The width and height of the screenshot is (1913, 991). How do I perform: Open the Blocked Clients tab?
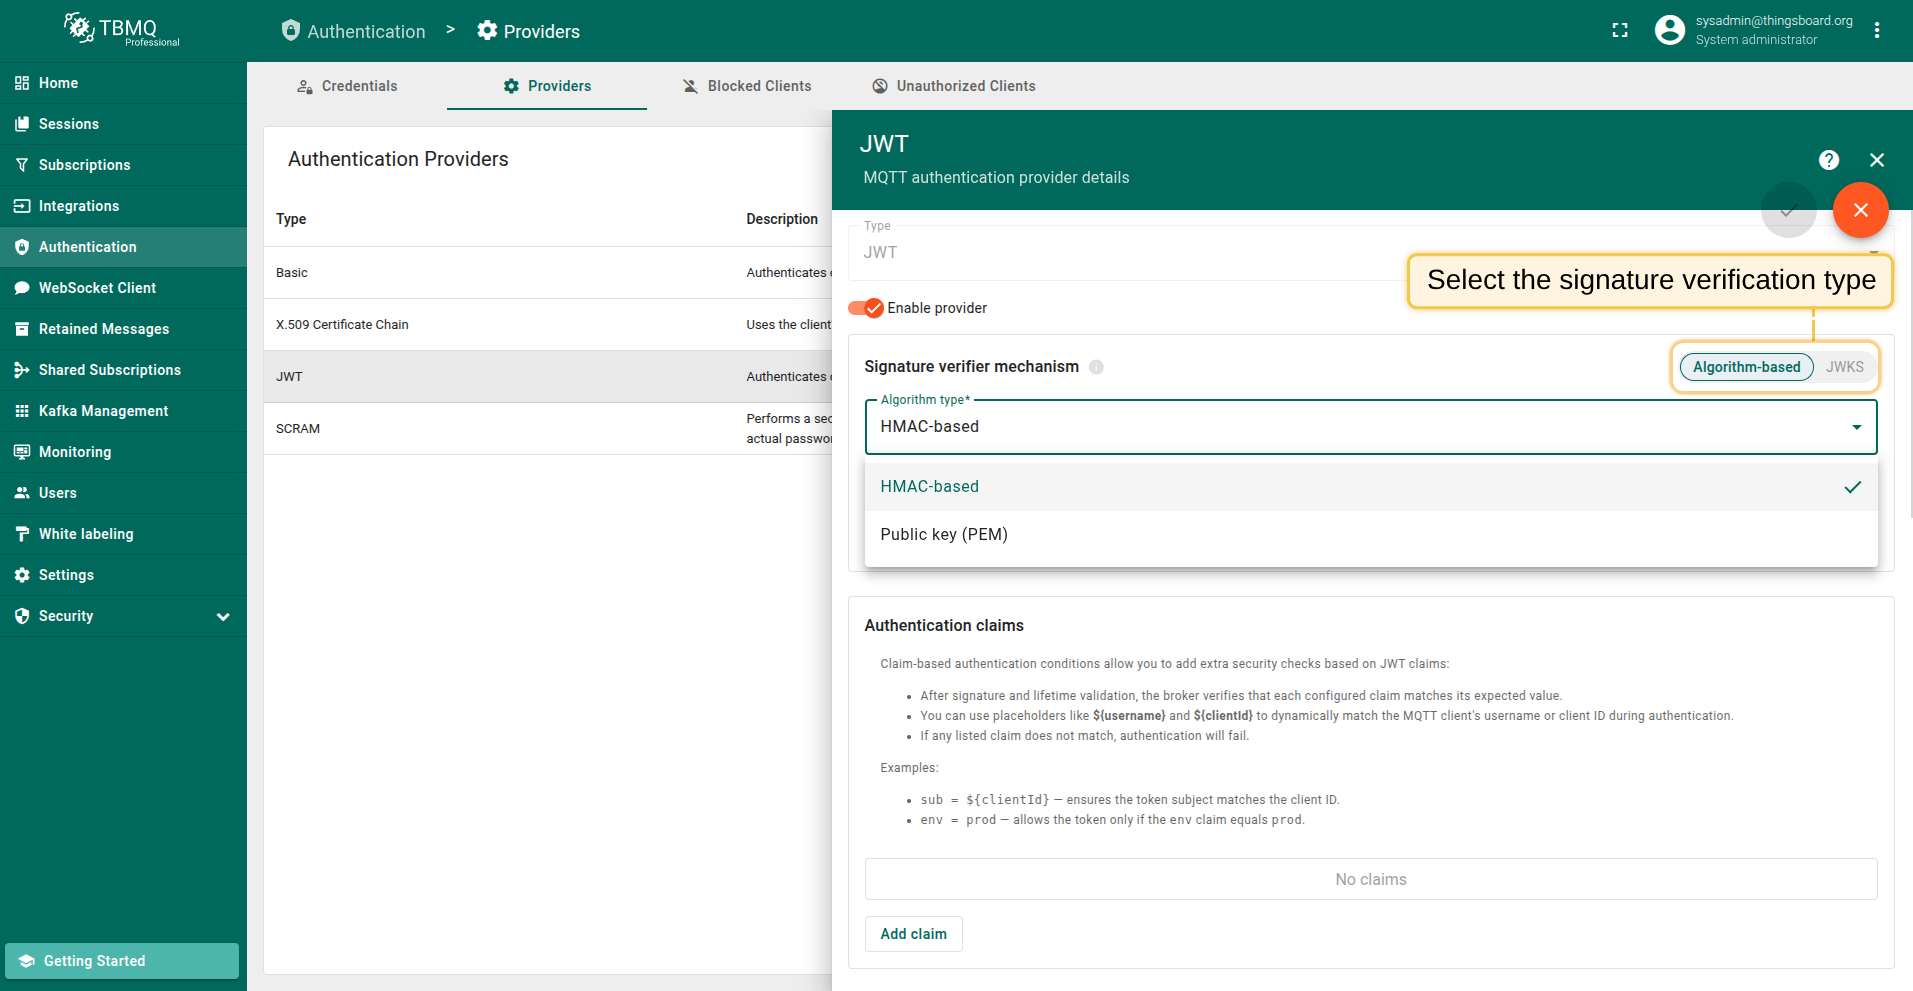(746, 86)
